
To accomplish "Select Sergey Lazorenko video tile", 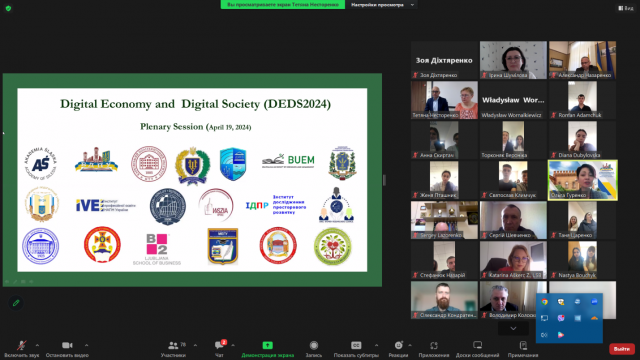I will point(444,220).
